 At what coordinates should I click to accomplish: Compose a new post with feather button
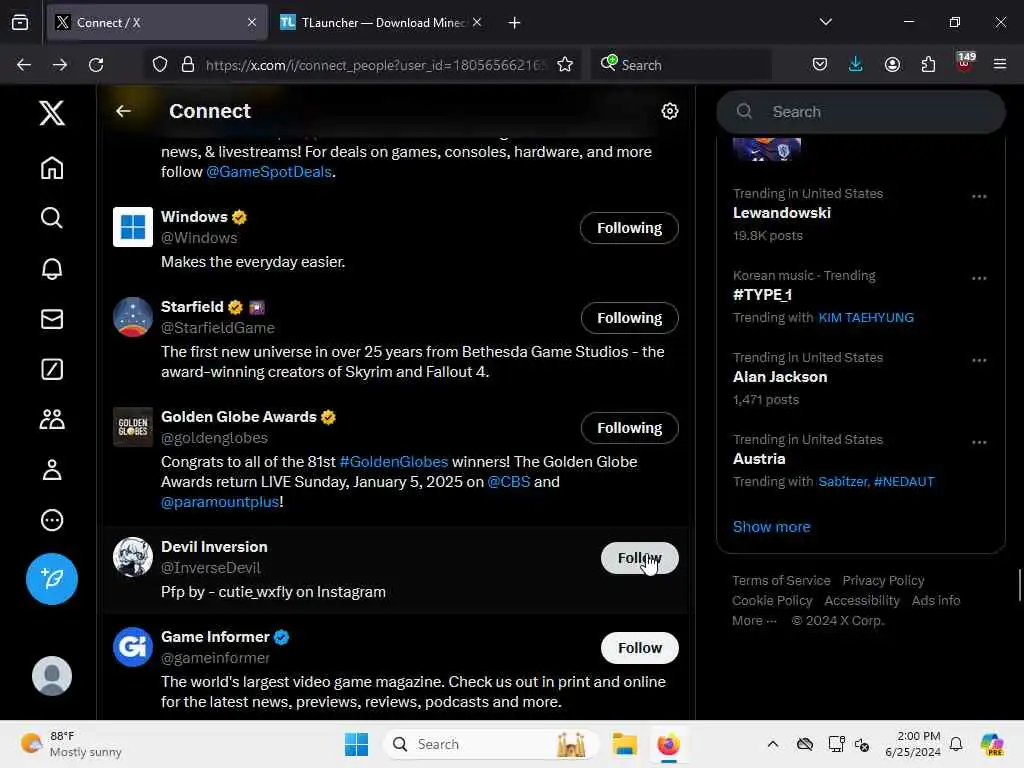[52, 579]
